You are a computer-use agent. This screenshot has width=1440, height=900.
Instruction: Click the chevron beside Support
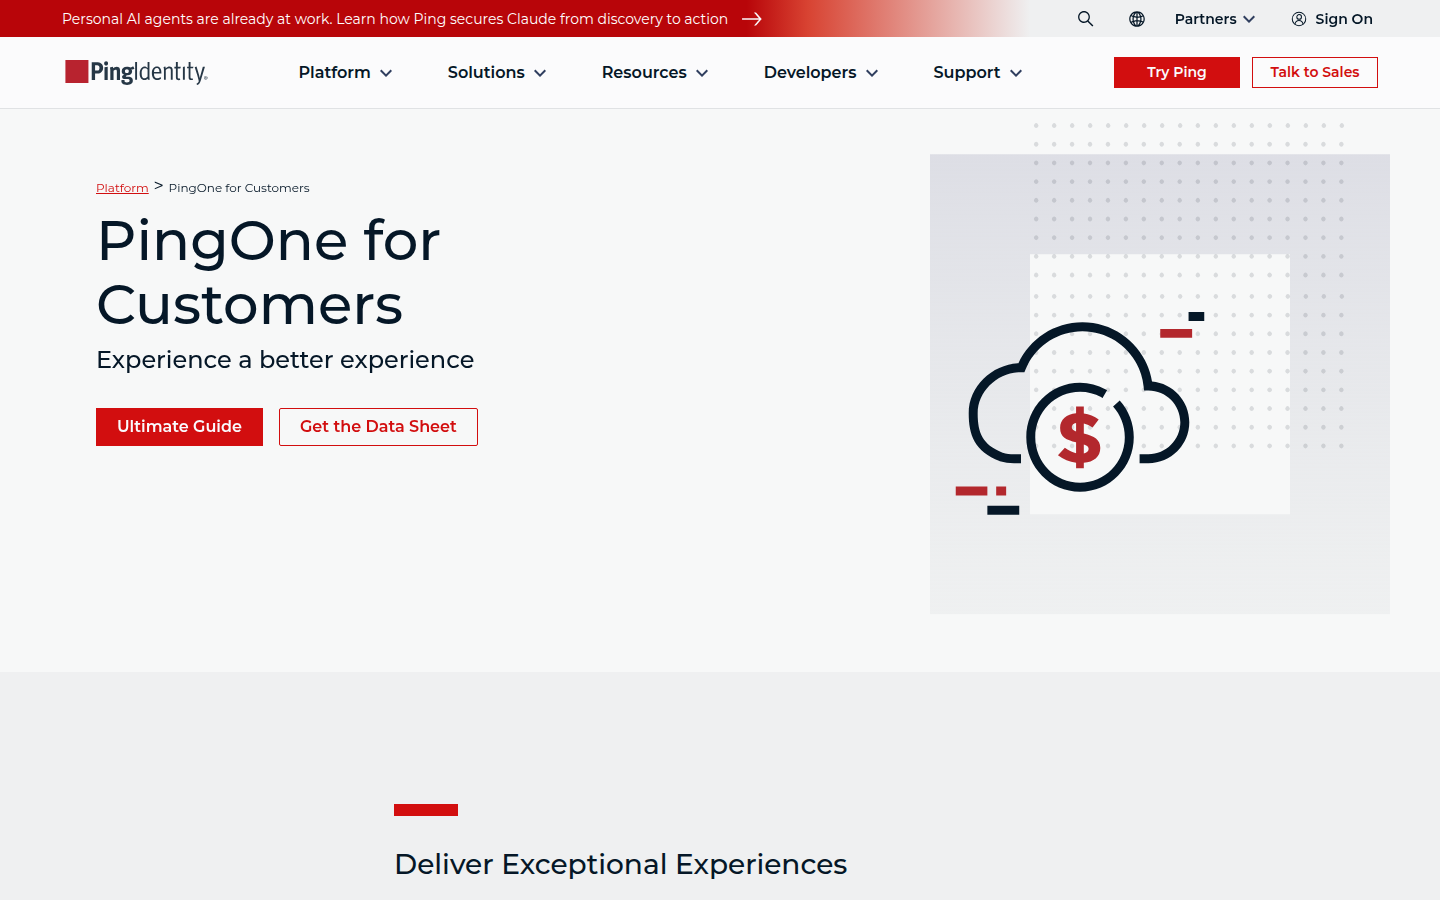pos(1016,73)
